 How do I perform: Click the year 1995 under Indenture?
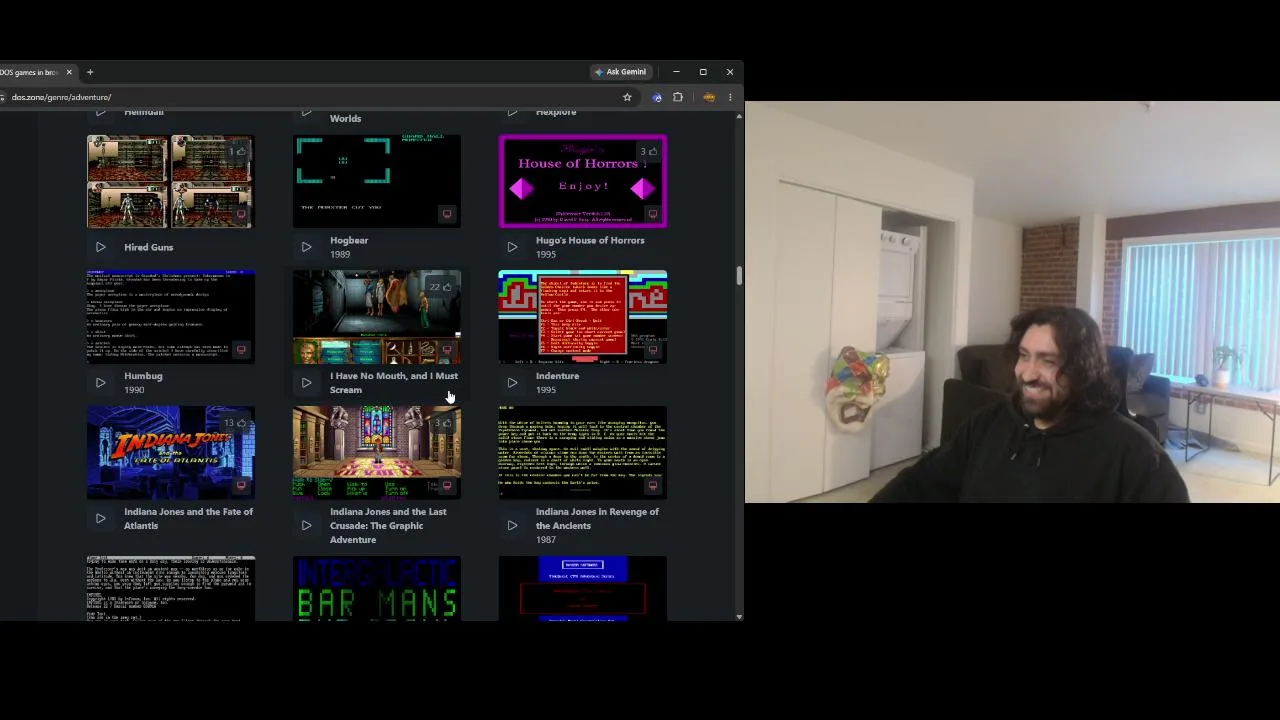pyautogui.click(x=546, y=390)
